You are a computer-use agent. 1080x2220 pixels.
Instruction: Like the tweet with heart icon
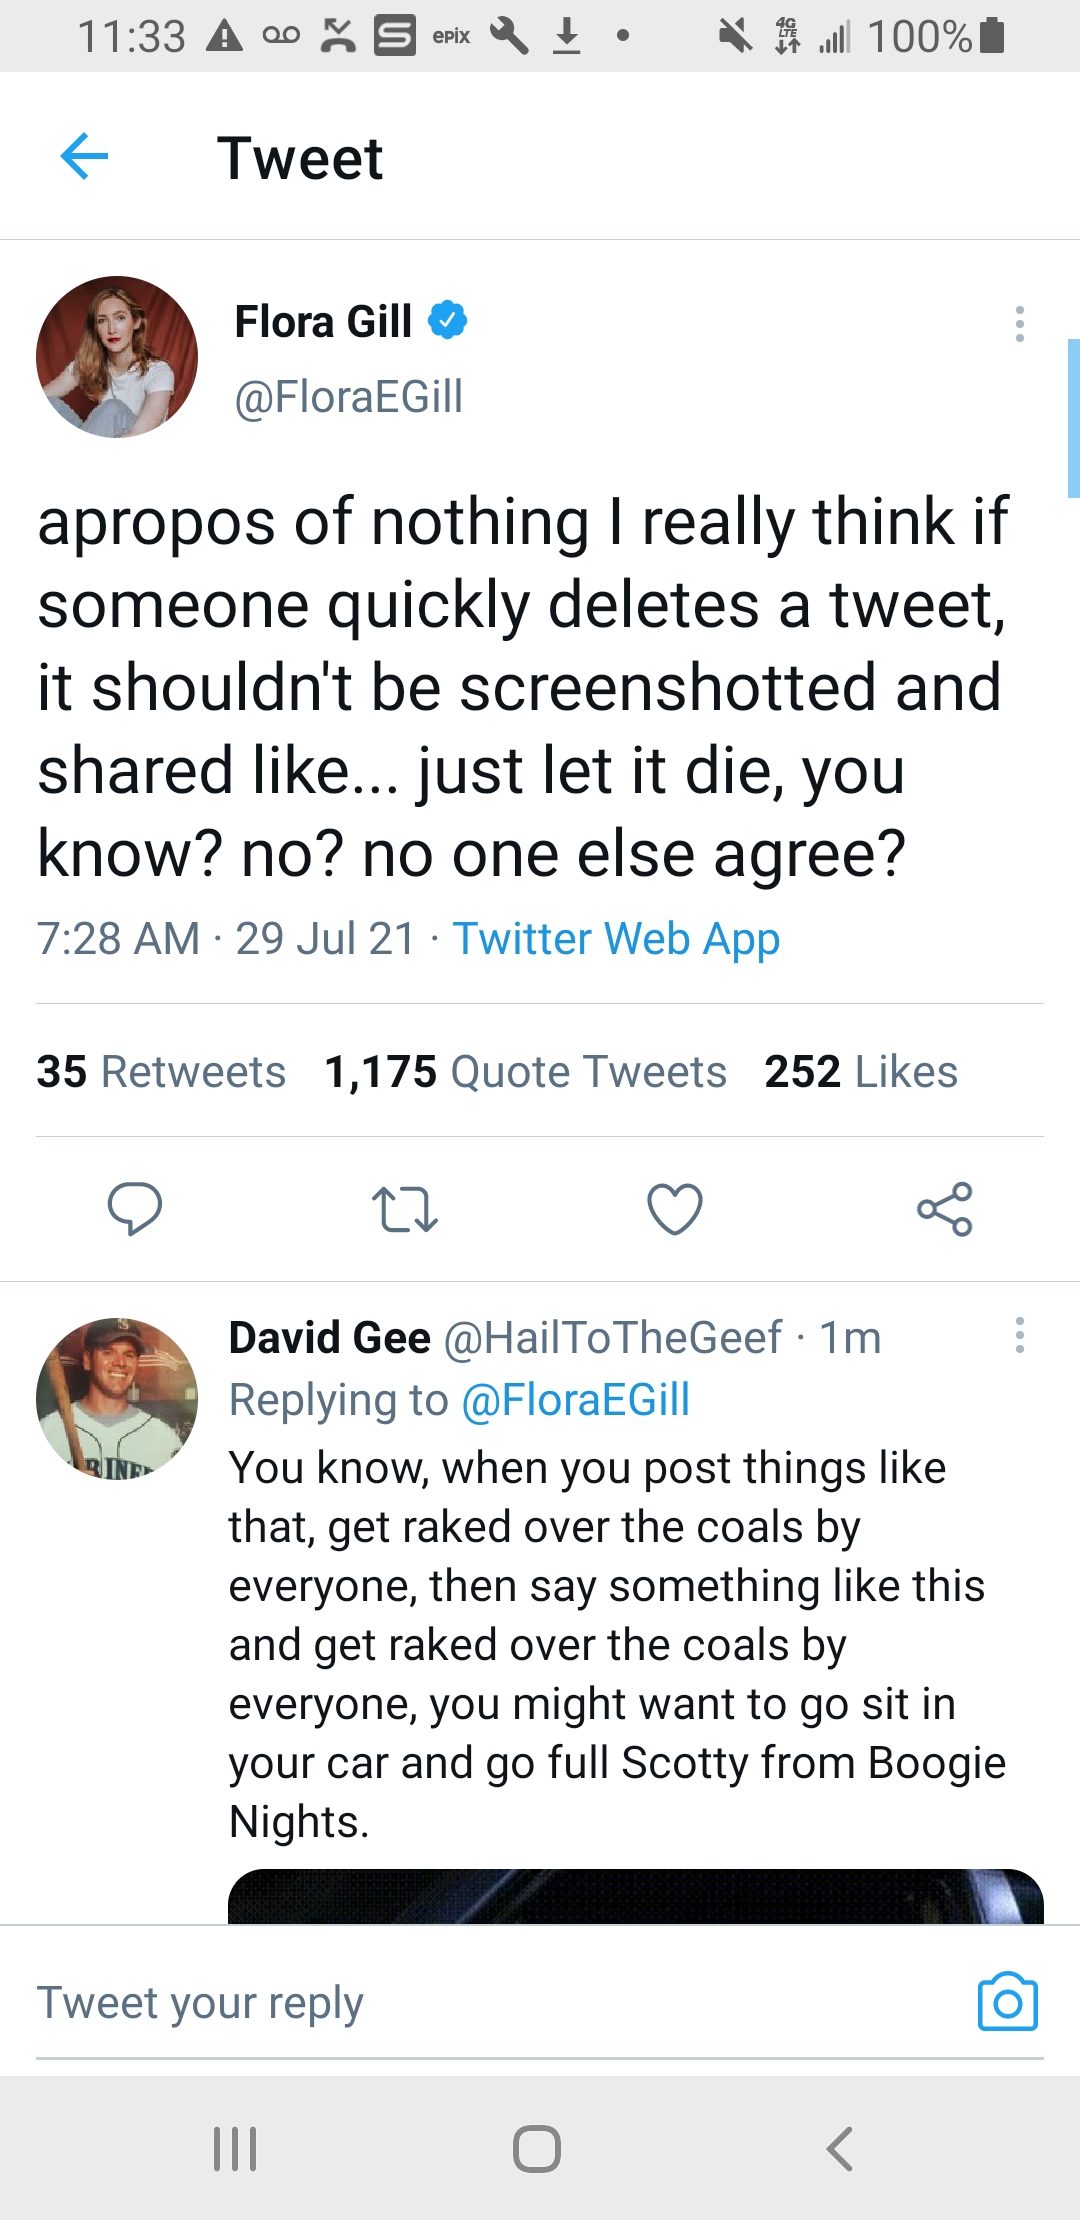pyautogui.click(x=675, y=1208)
